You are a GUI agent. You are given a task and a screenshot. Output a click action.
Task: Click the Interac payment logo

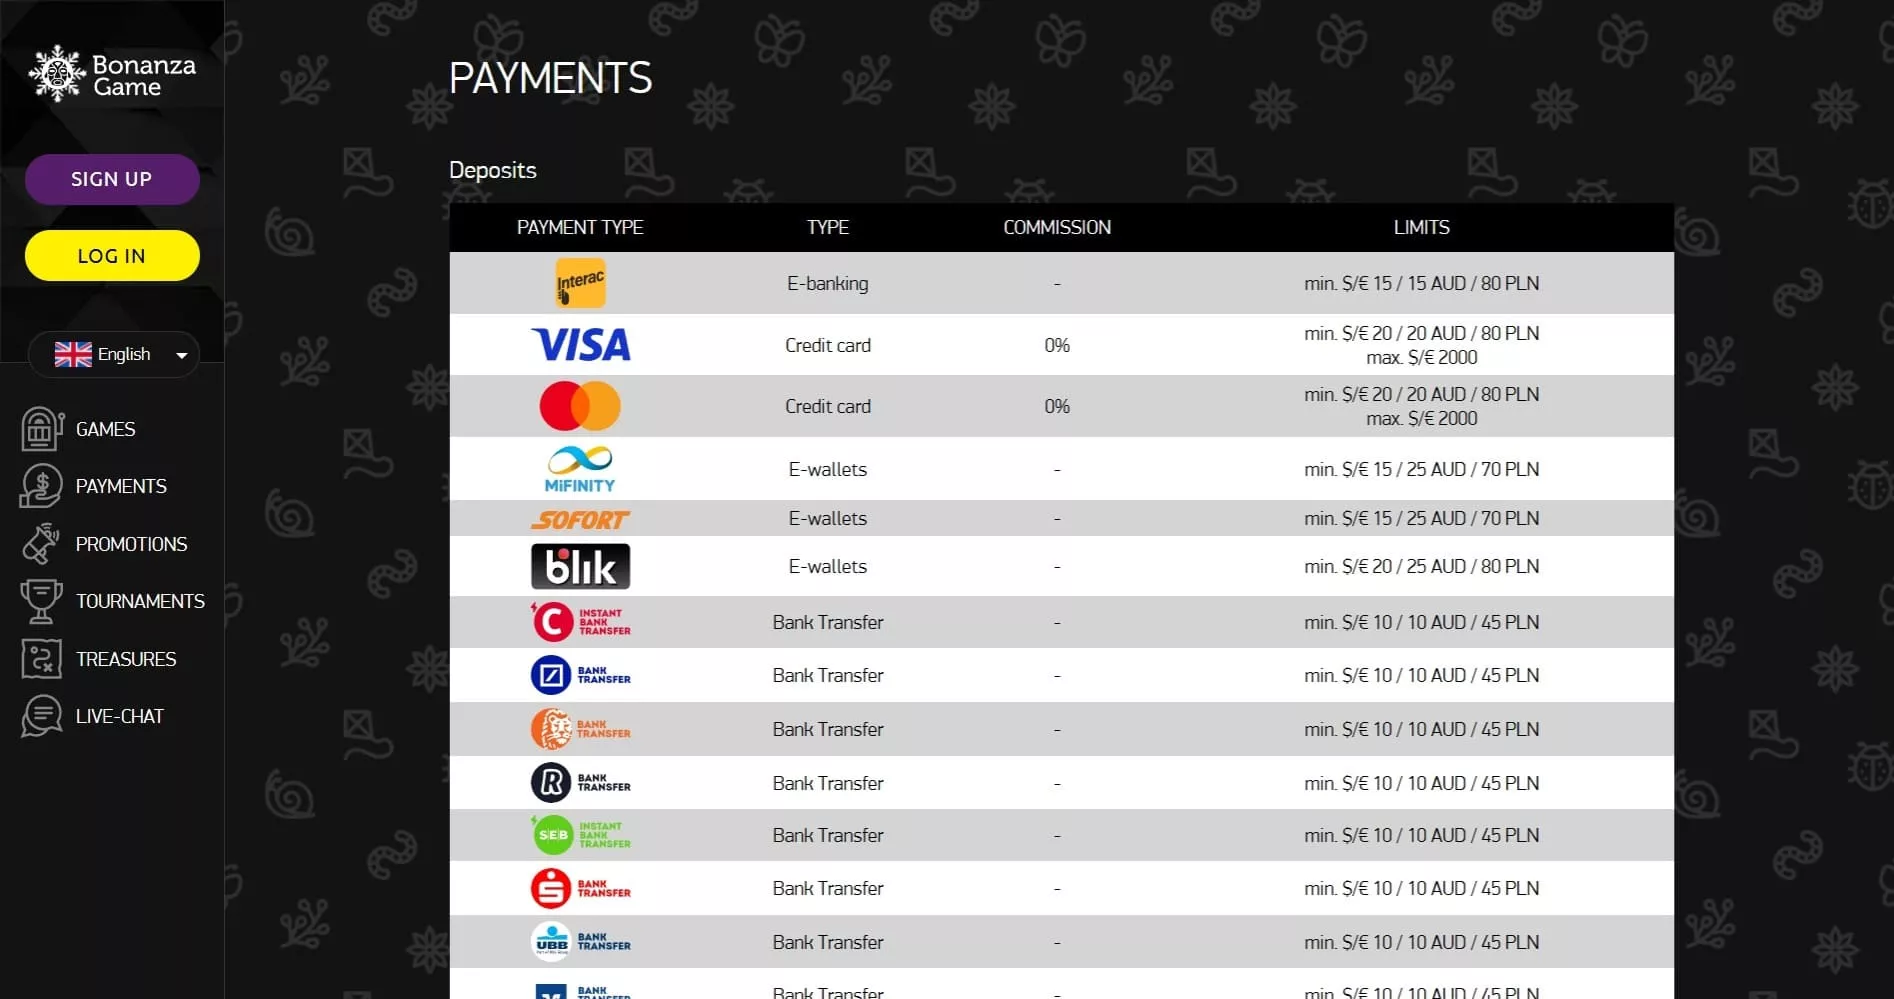[580, 283]
